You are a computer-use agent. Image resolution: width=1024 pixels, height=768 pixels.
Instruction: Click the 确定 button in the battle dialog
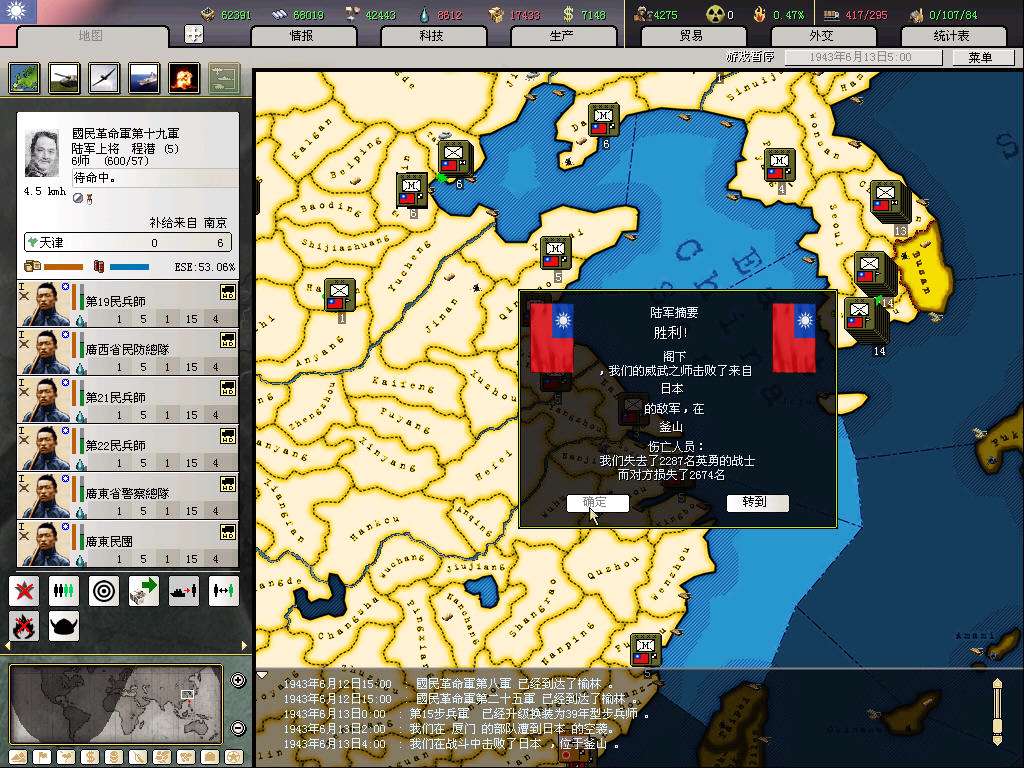597,503
